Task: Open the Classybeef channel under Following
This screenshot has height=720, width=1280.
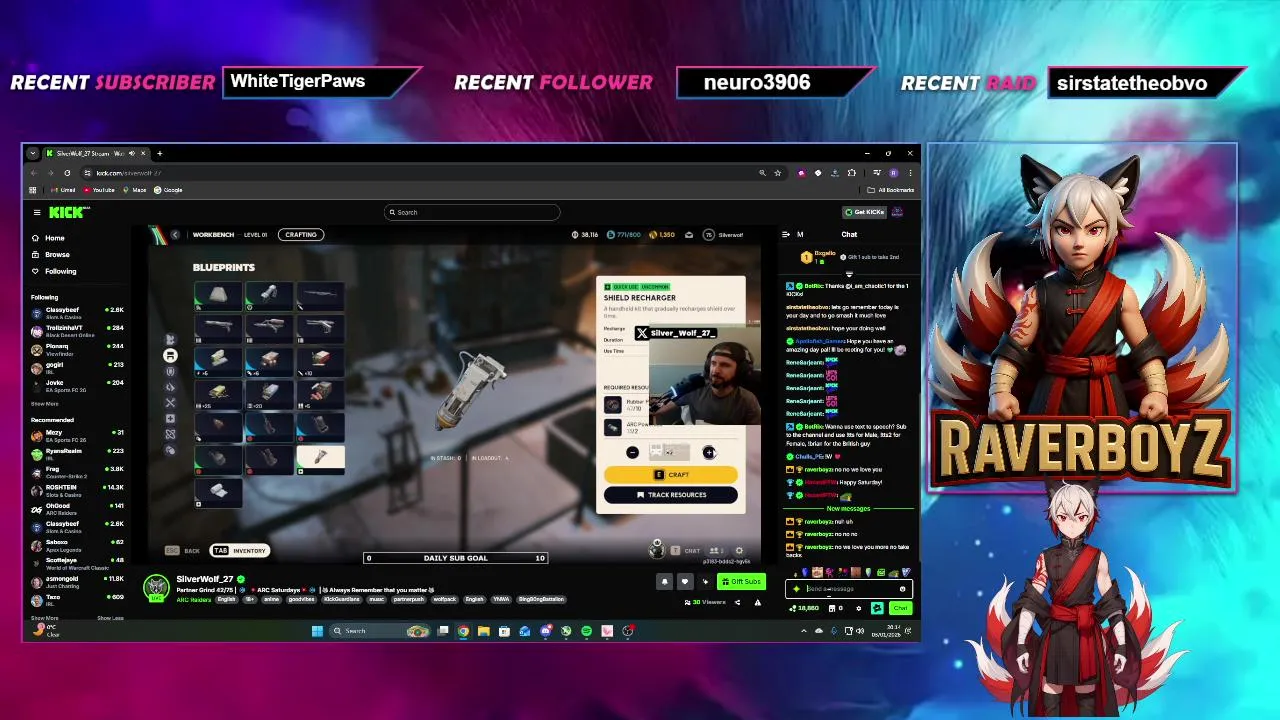Action: coord(78,313)
